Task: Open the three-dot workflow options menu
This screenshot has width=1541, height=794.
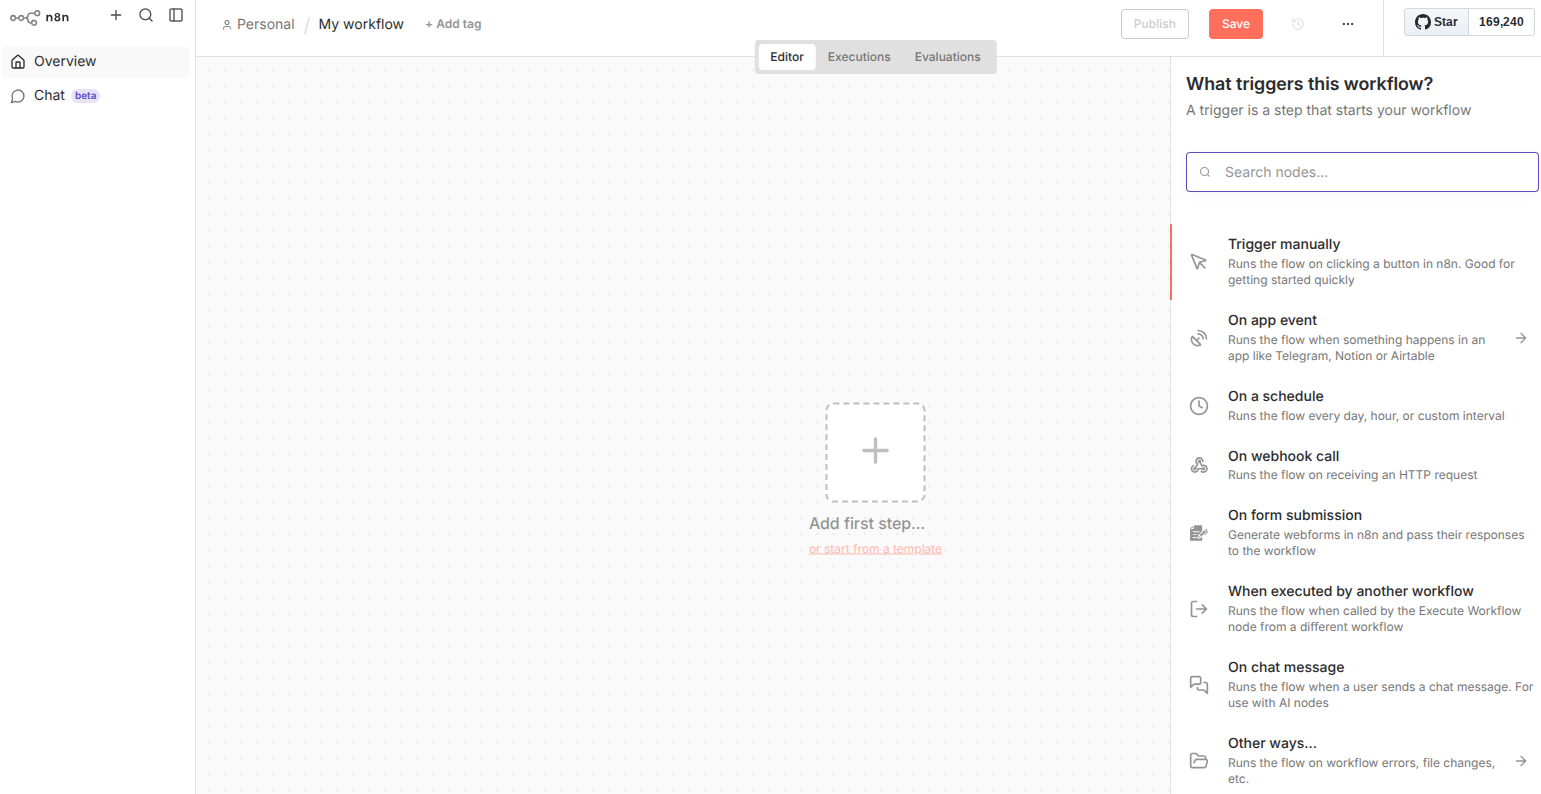Action: [1348, 24]
